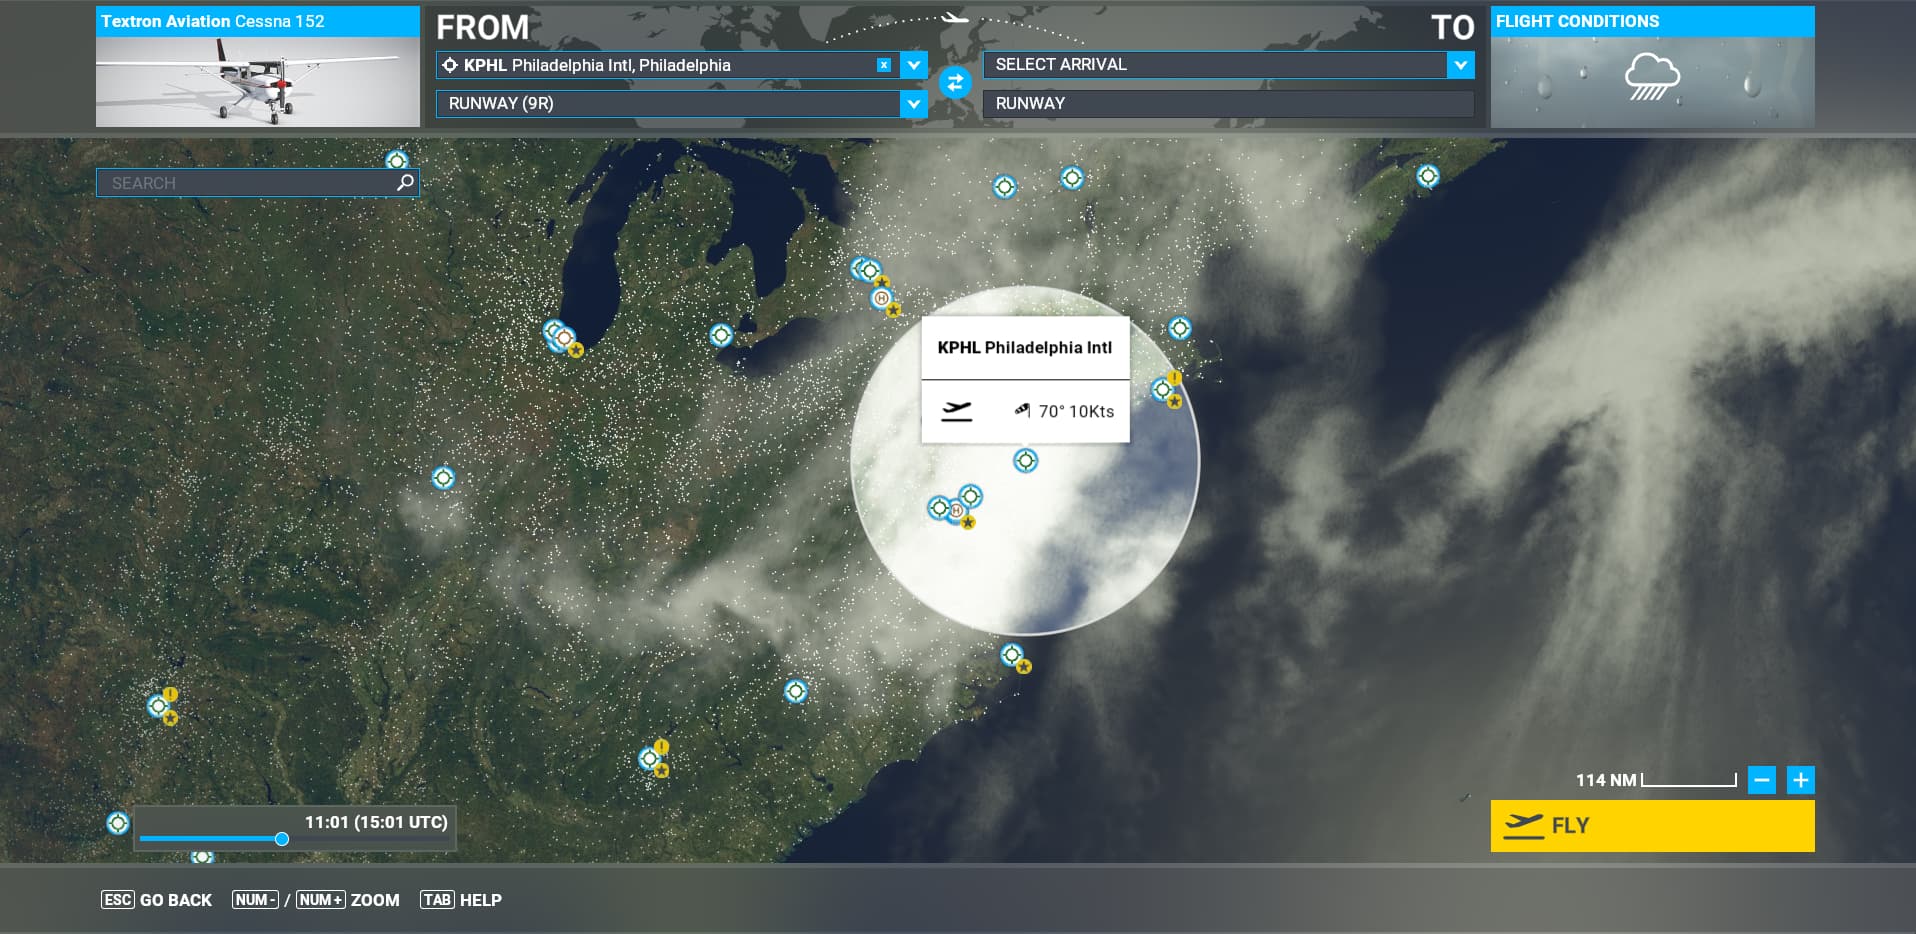Open TAB HELP
The height and width of the screenshot is (934, 1916).
pos(461,900)
